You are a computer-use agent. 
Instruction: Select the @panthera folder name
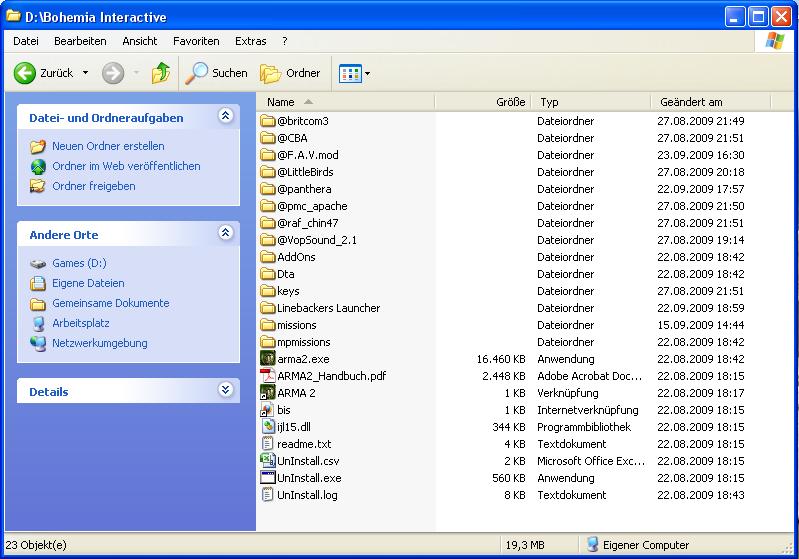pos(304,189)
